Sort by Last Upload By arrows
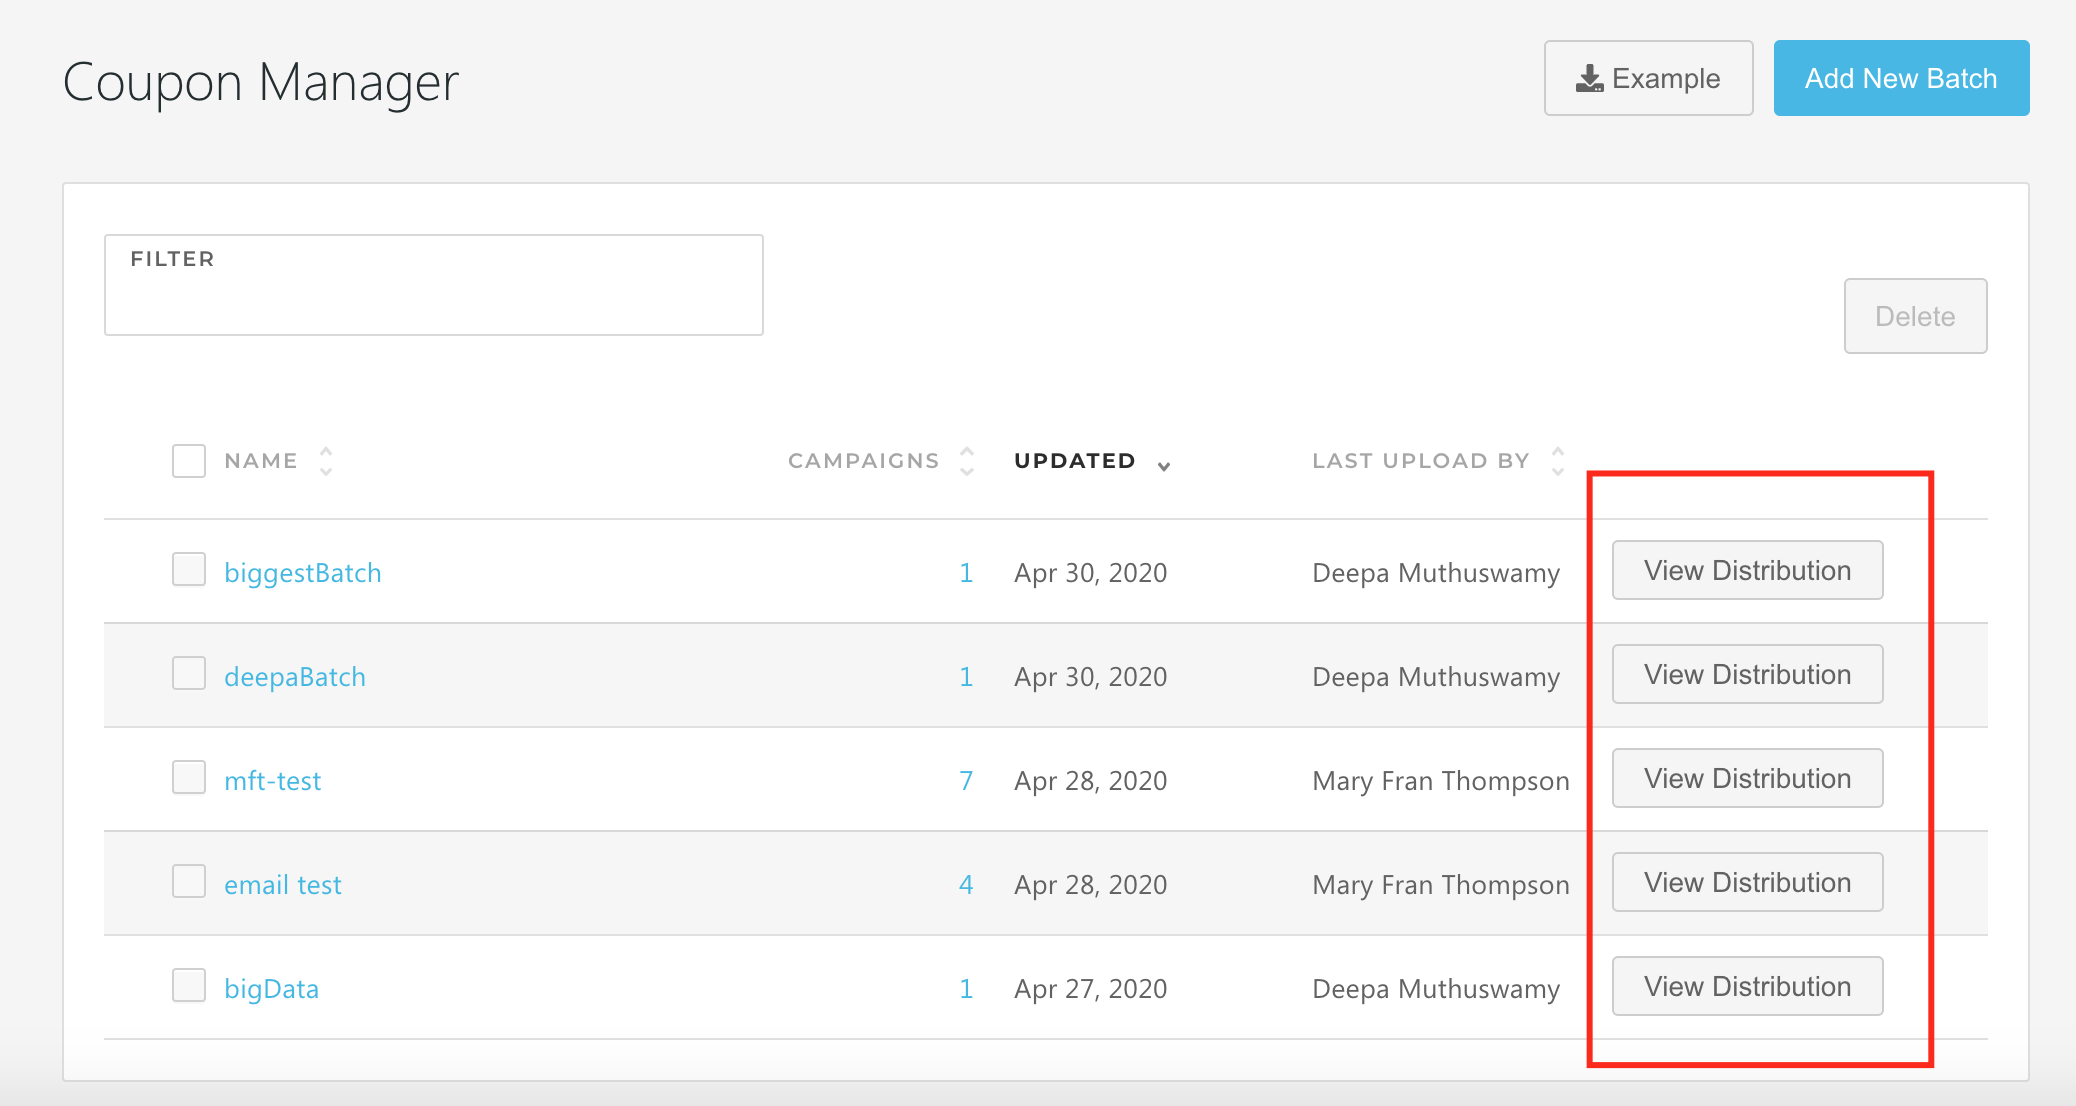Viewport: 2076px width, 1106px height. (1558, 461)
